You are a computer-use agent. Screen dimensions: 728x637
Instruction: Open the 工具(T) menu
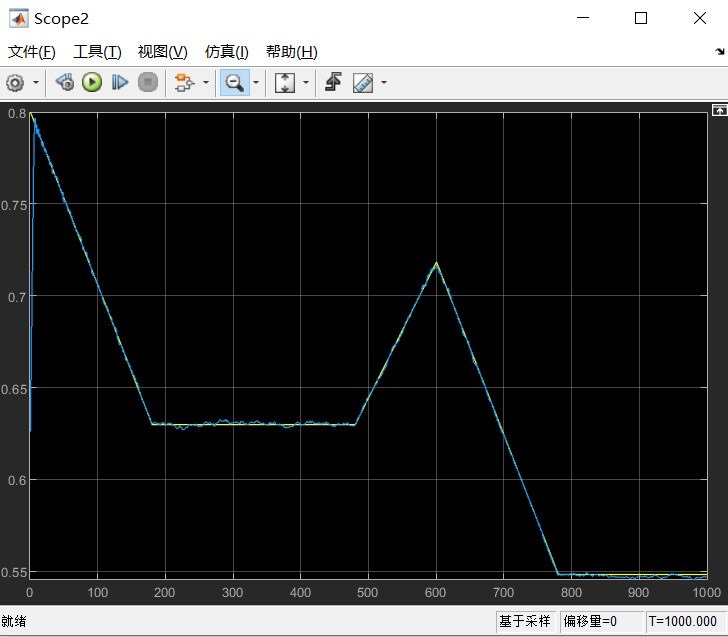[98, 52]
